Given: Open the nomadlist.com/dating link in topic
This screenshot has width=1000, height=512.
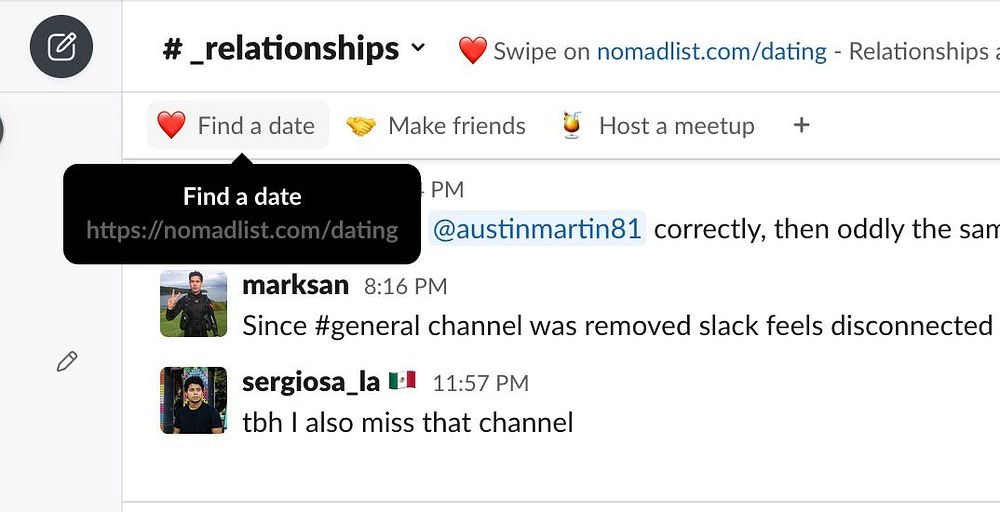Looking at the screenshot, I should click(711, 51).
